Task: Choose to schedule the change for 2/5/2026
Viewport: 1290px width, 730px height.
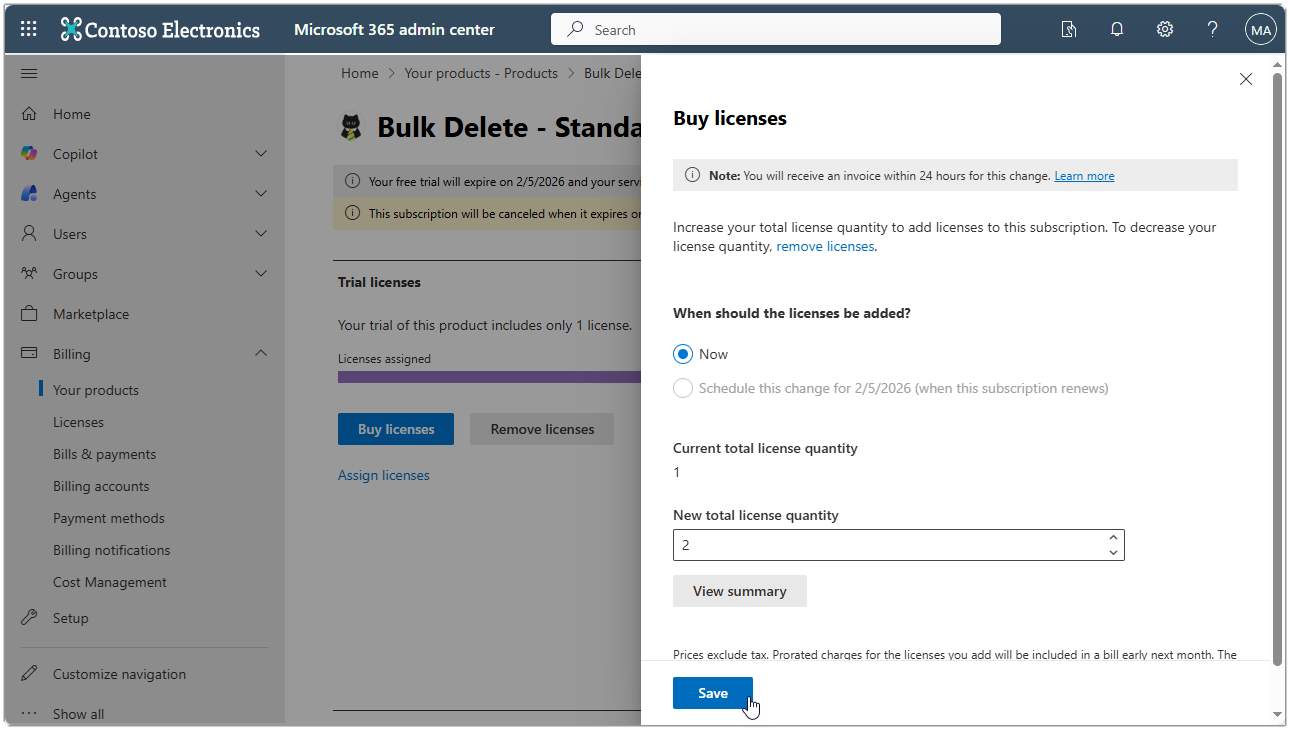Action: pyautogui.click(x=683, y=388)
